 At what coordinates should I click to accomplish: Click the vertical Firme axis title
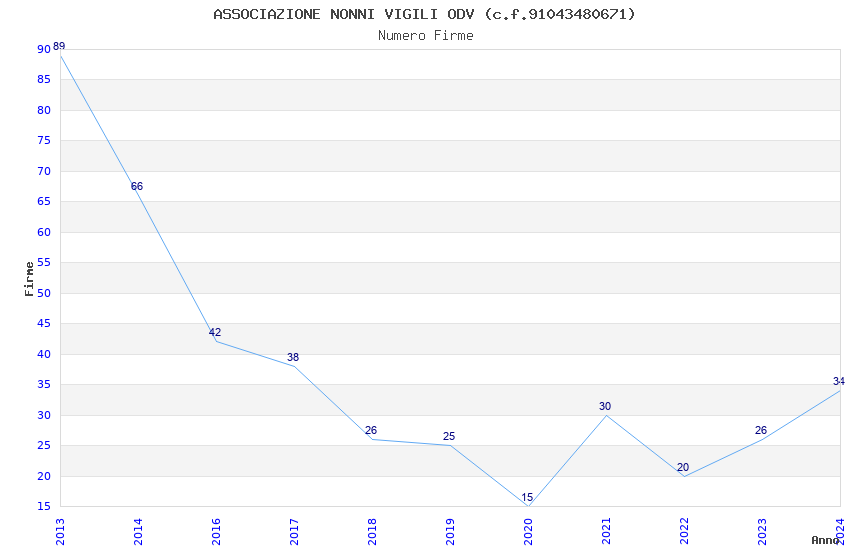tap(29, 279)
